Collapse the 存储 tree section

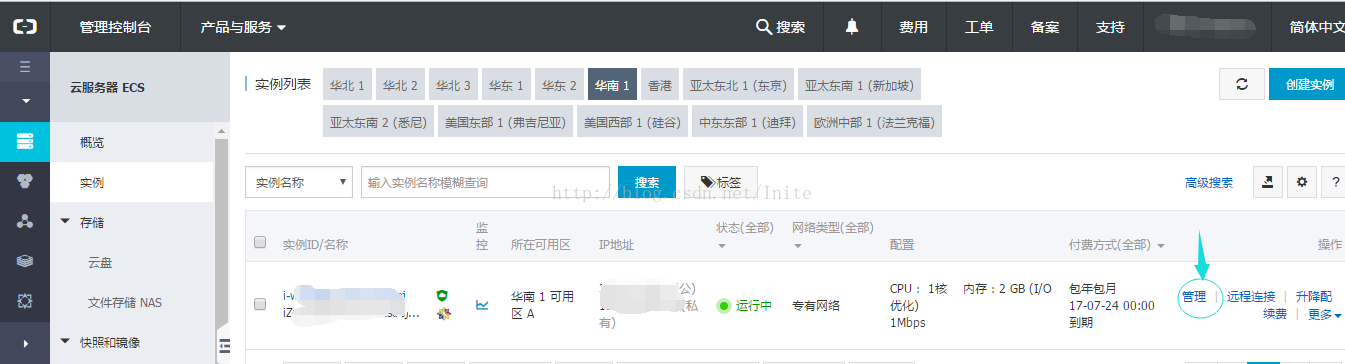(x=66, y=222)
